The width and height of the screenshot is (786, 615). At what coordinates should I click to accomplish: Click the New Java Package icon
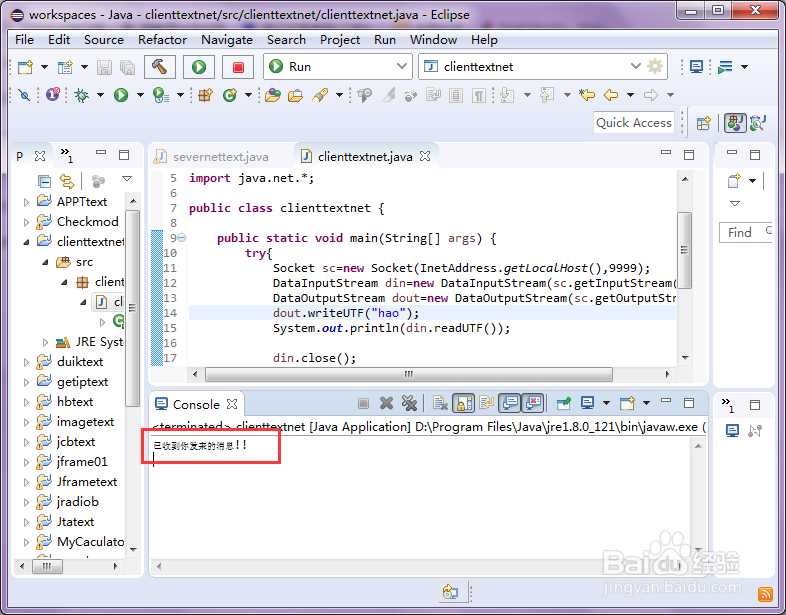[206, 95]
